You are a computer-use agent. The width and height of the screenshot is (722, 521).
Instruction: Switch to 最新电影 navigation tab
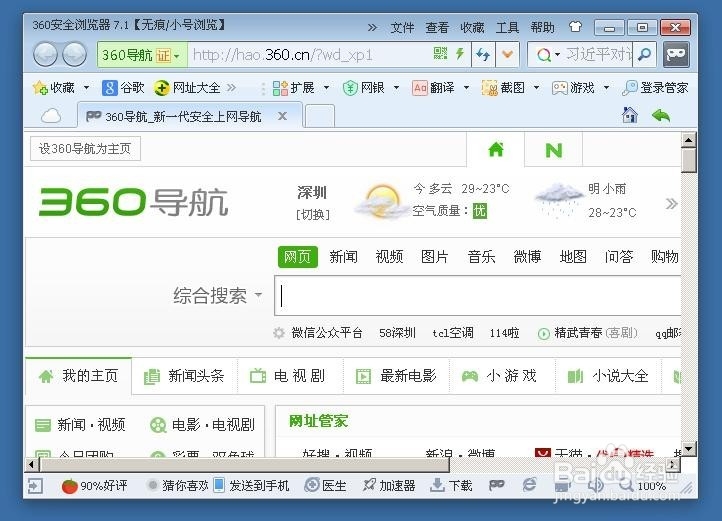(x=397, y=376)
